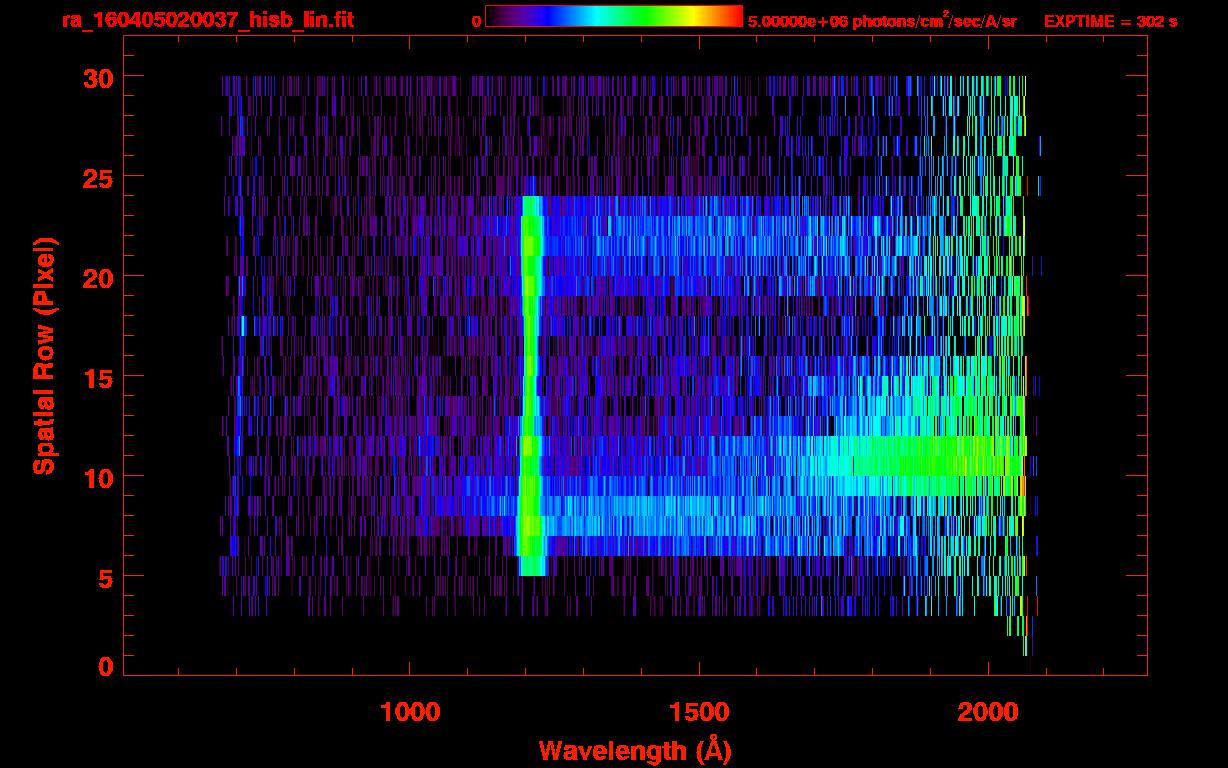The image size is (1228, 768).
Task: Click the x-axis tick label 1500
Action: click(x=699, y=711)
